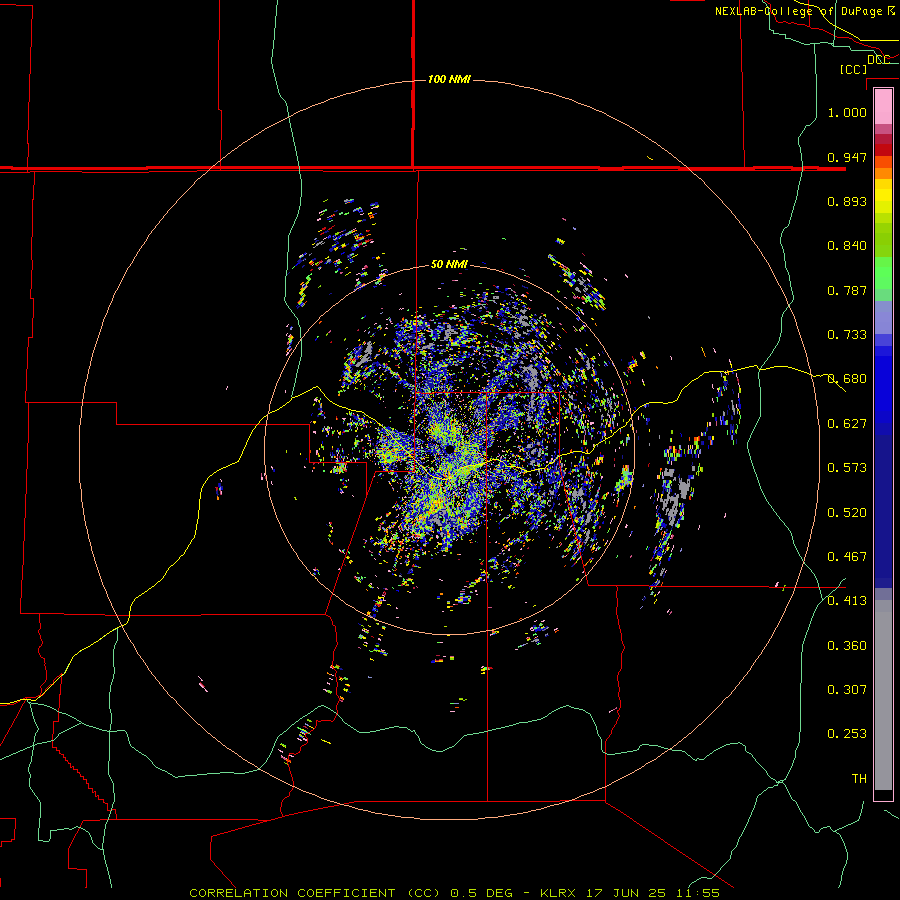The height and width of the screenshot is (900, 900).
Task: Click the 0.360 scale value
Action: click(847, 646)
